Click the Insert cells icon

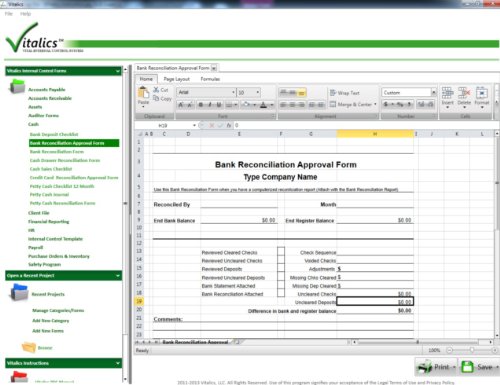(447, 93)
